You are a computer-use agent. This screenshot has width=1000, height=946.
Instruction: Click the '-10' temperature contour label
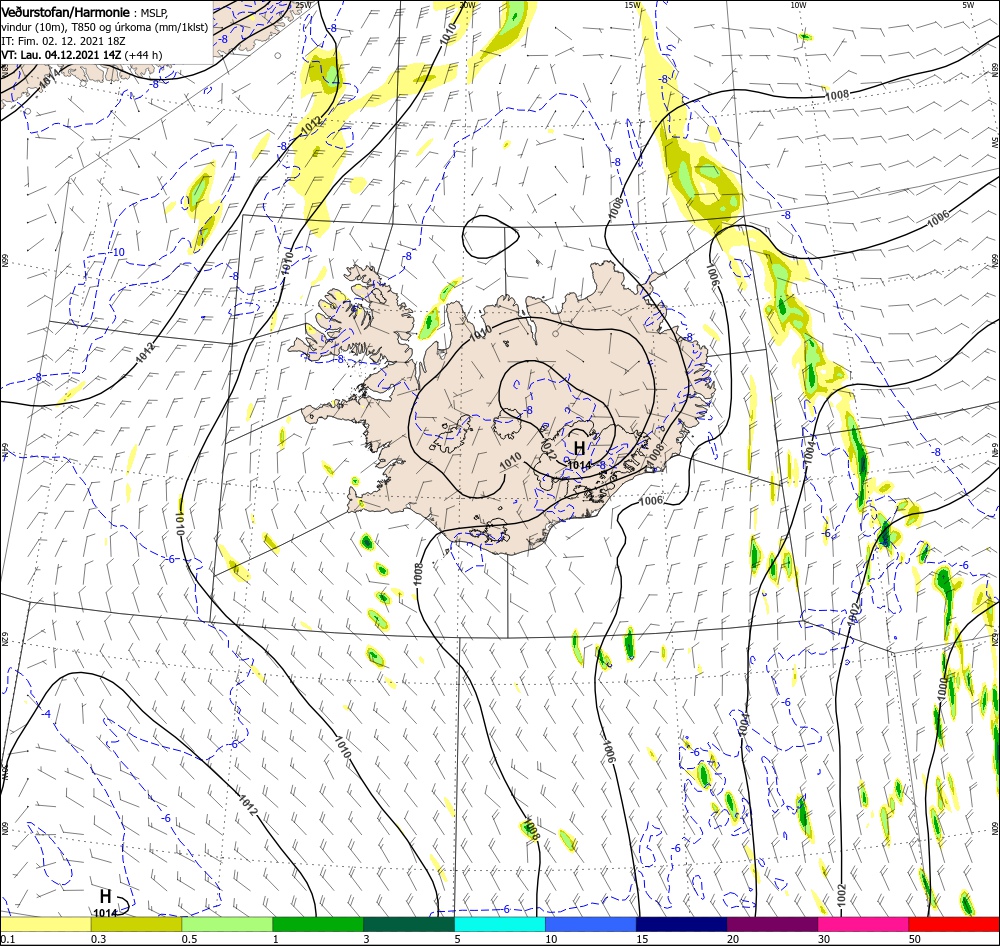point(117,253)
